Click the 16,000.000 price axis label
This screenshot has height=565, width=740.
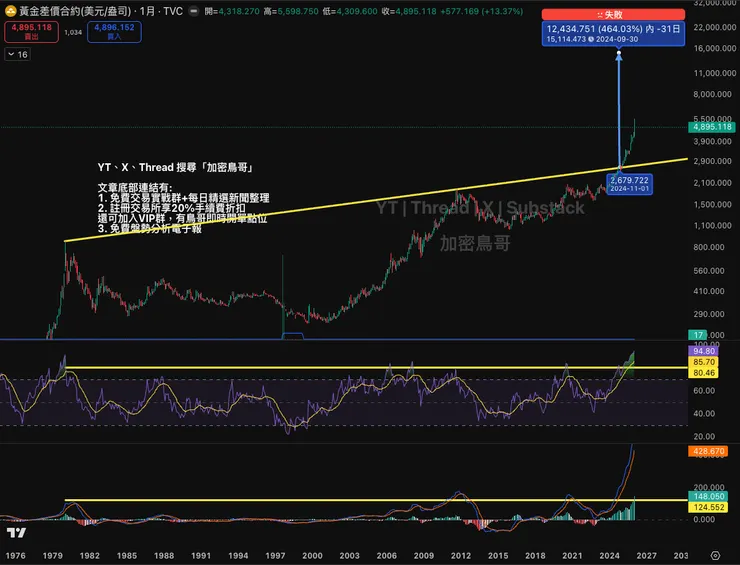point(715,48)
